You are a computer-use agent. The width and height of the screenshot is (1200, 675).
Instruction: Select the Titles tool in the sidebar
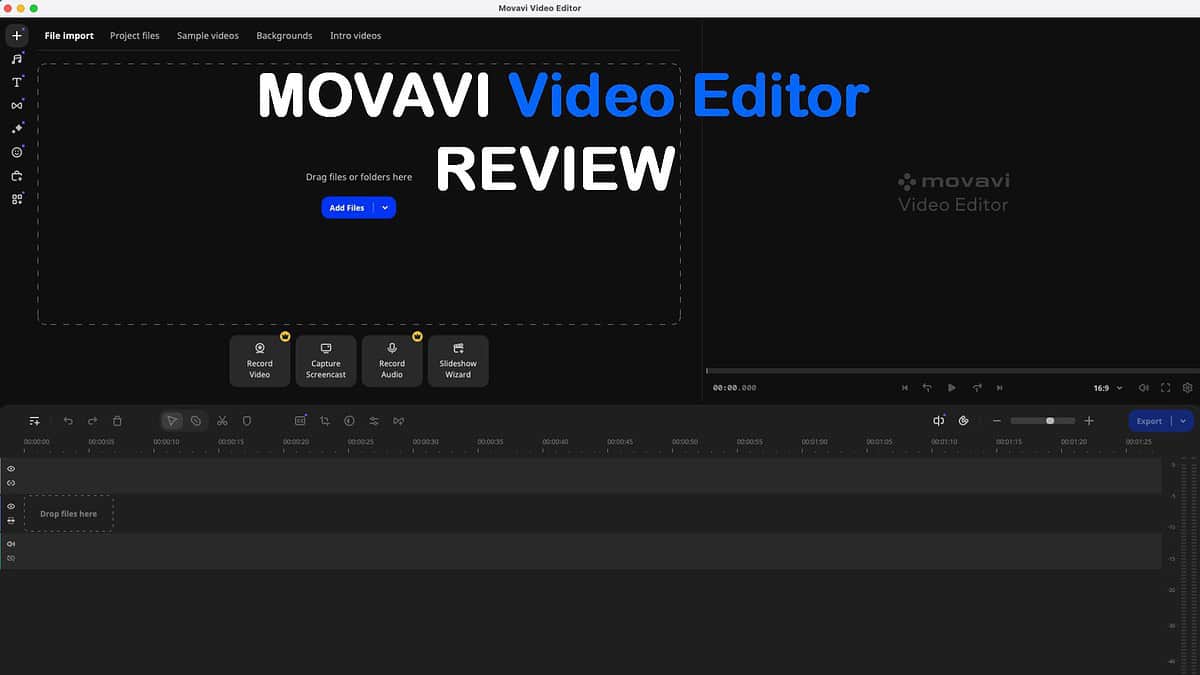coord(15,82)
